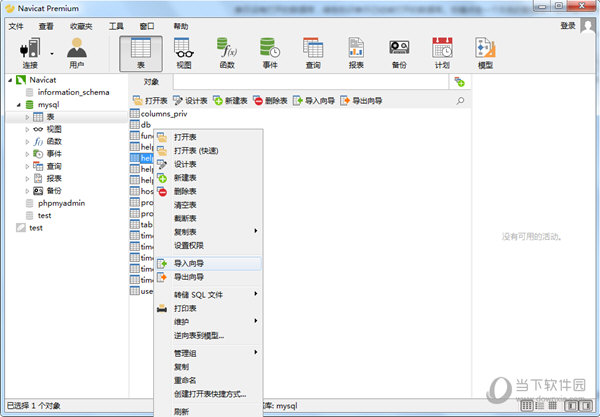
Task: Open the 工具 menu
Action: [x=116, y=26]
